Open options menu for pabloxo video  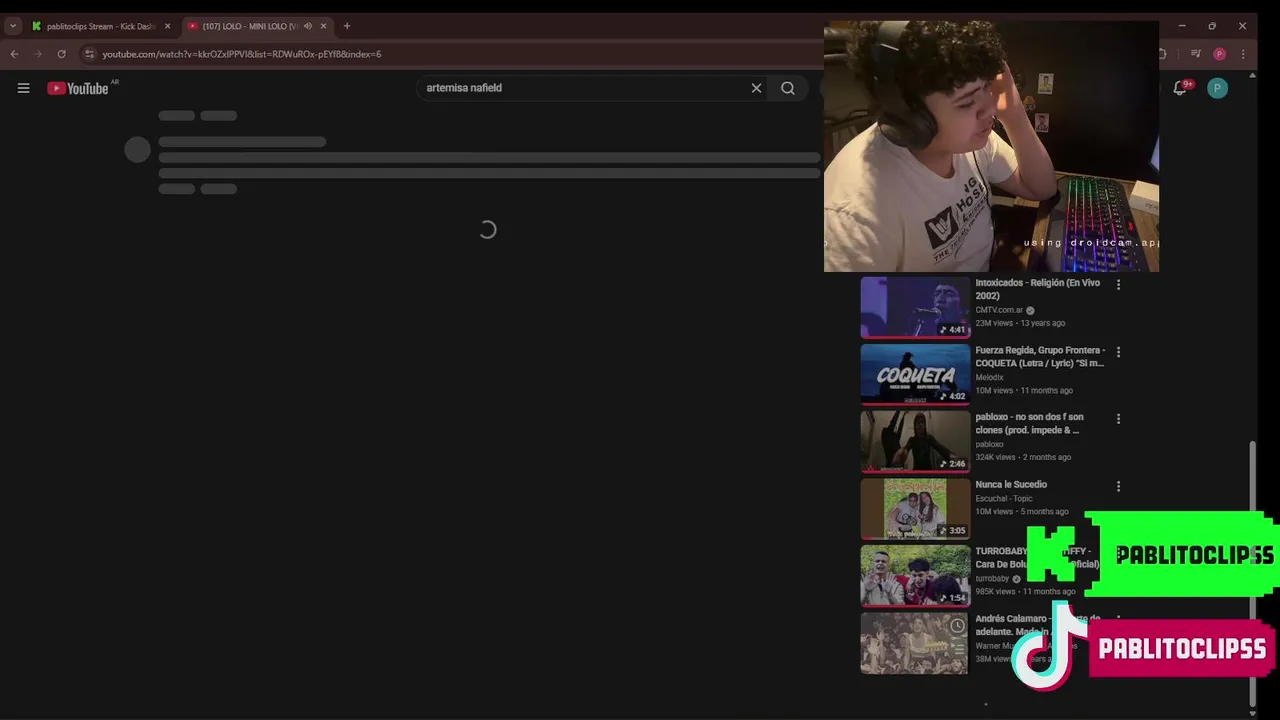1118,419
